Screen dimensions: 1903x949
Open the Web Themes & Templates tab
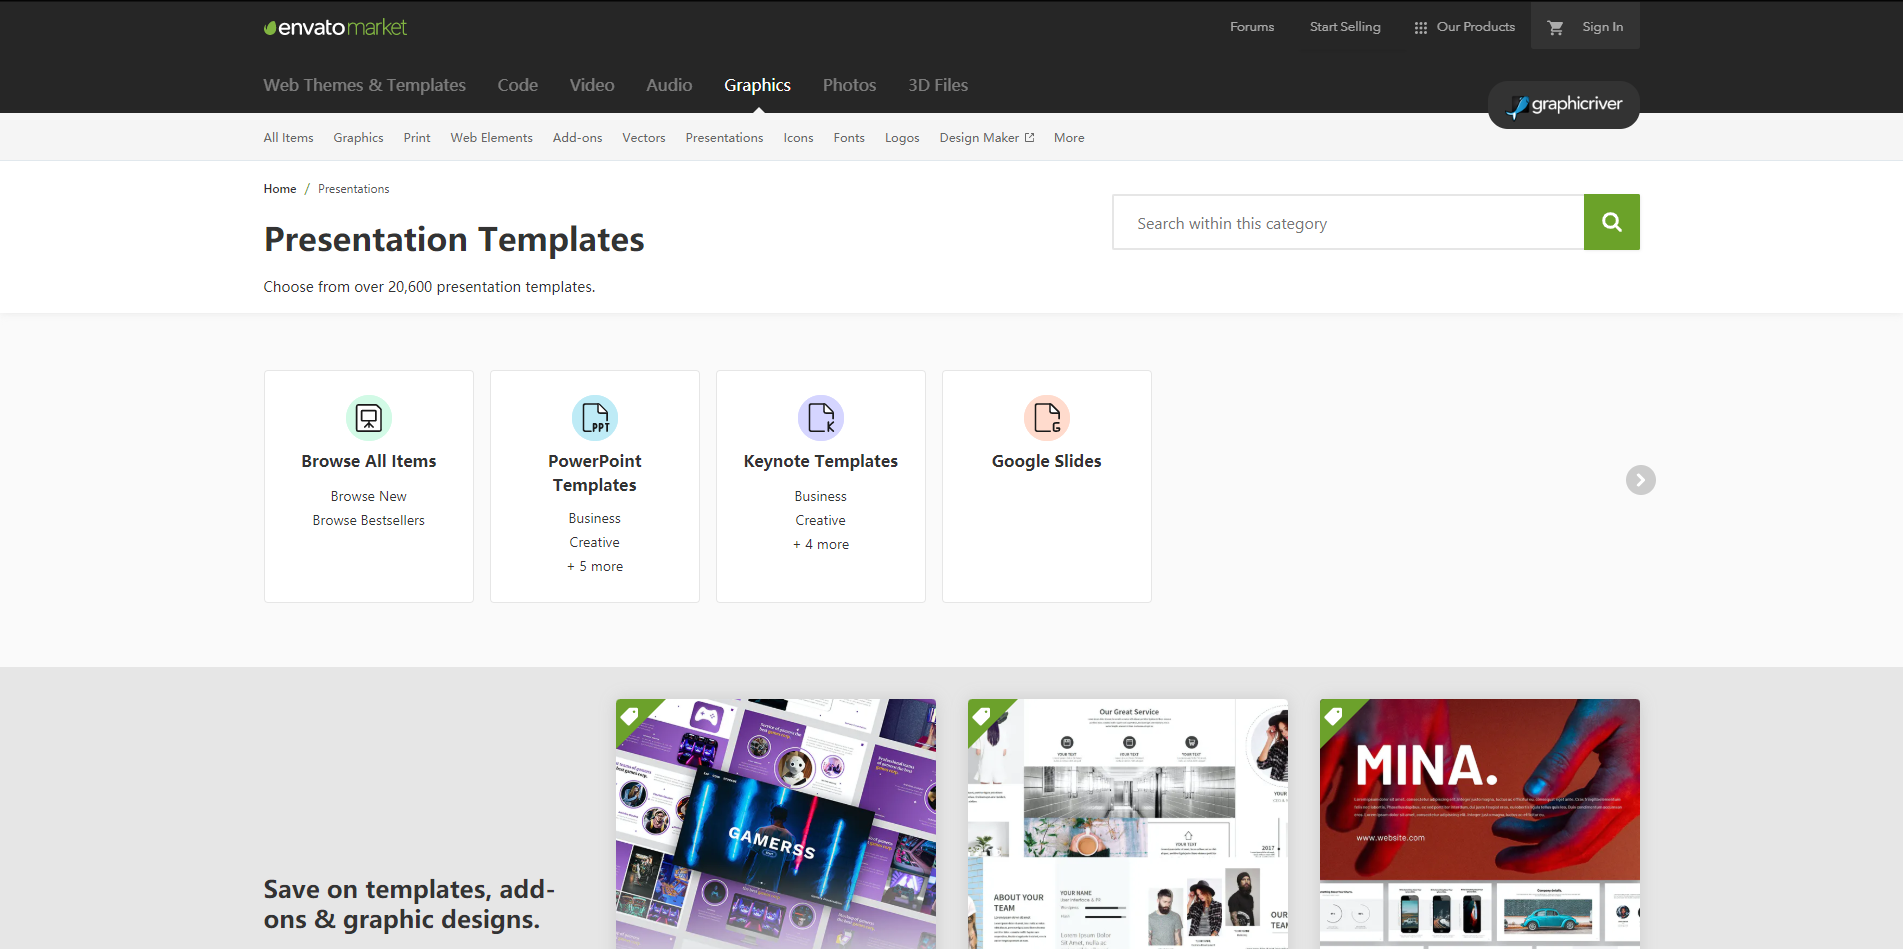tap(364, 85)
